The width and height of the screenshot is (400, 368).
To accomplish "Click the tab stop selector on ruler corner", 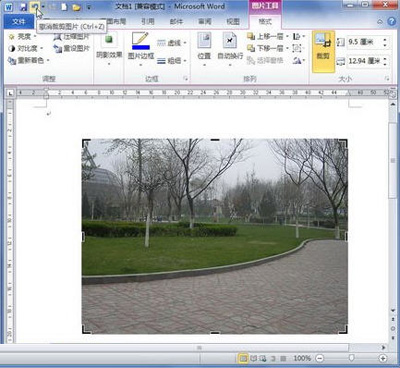I will [x=10, y=93].
